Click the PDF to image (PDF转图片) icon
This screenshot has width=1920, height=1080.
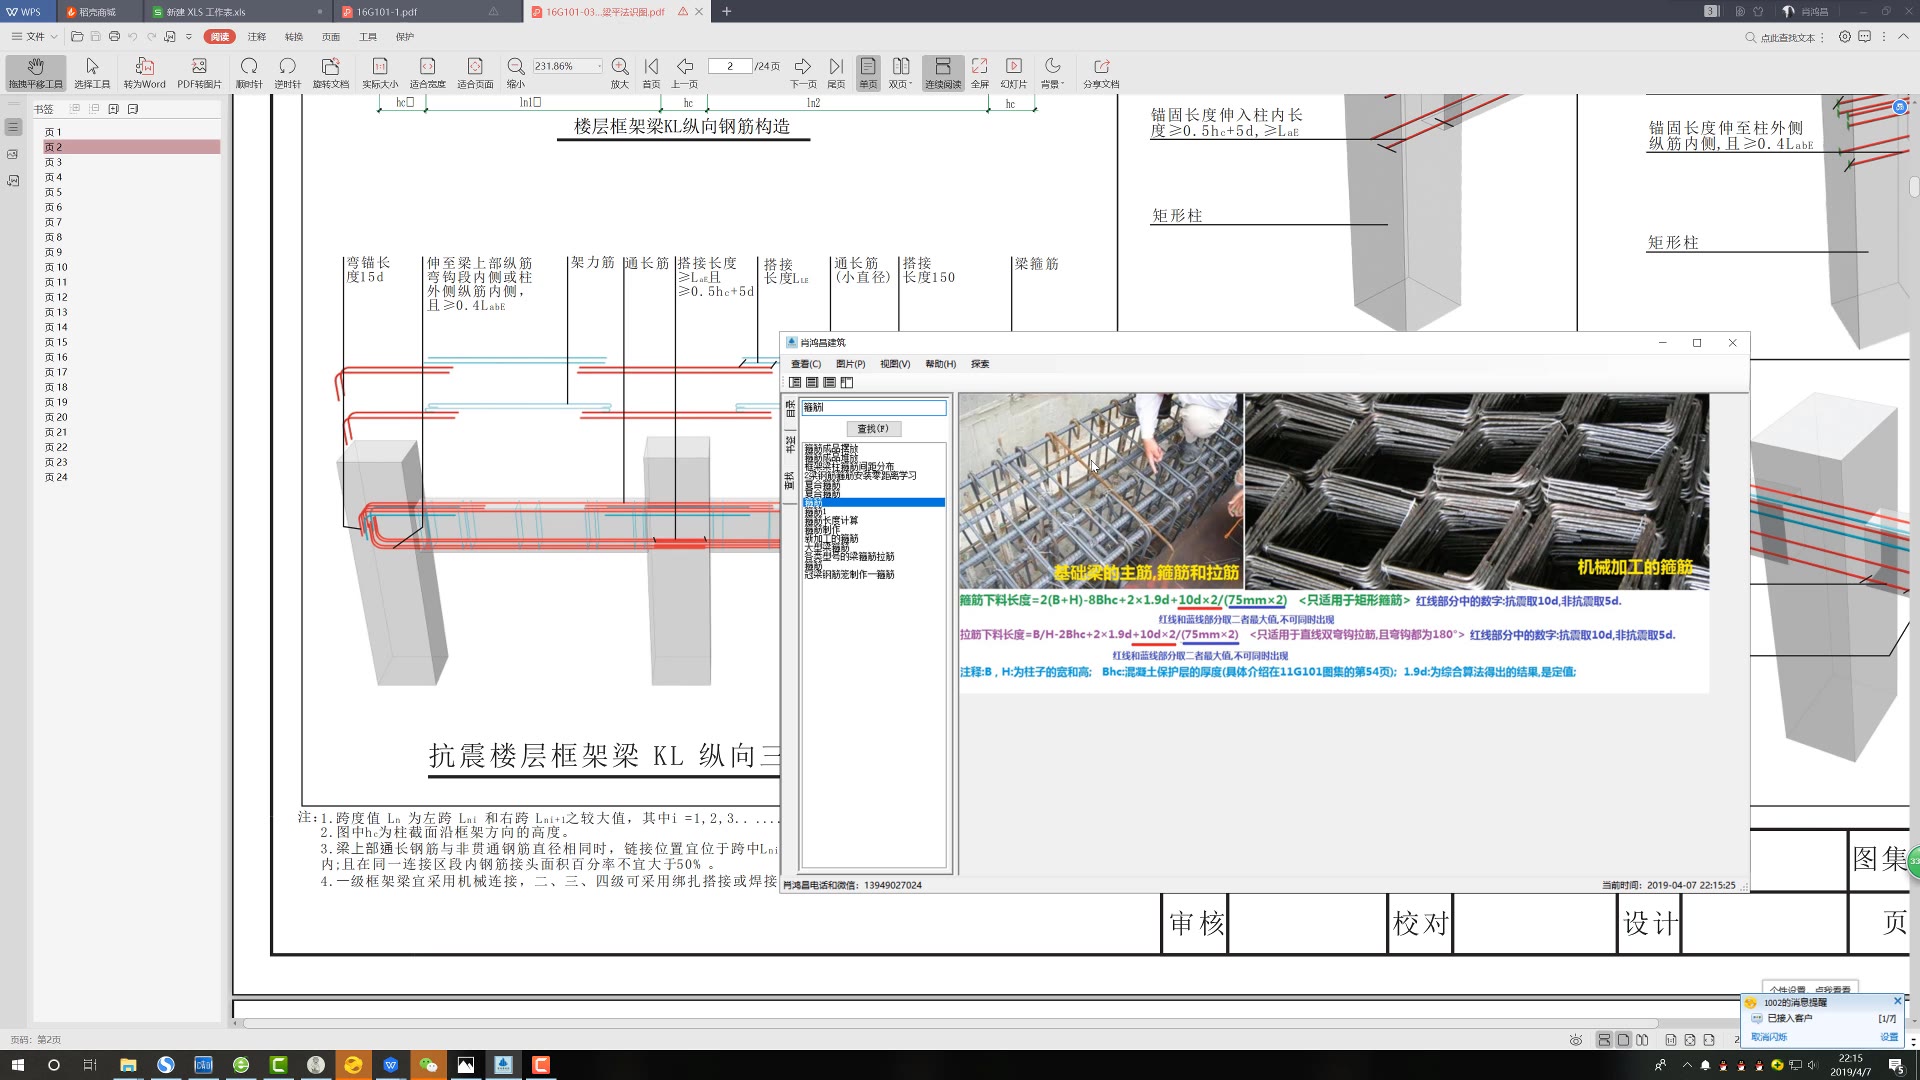[x=199, y=72]
